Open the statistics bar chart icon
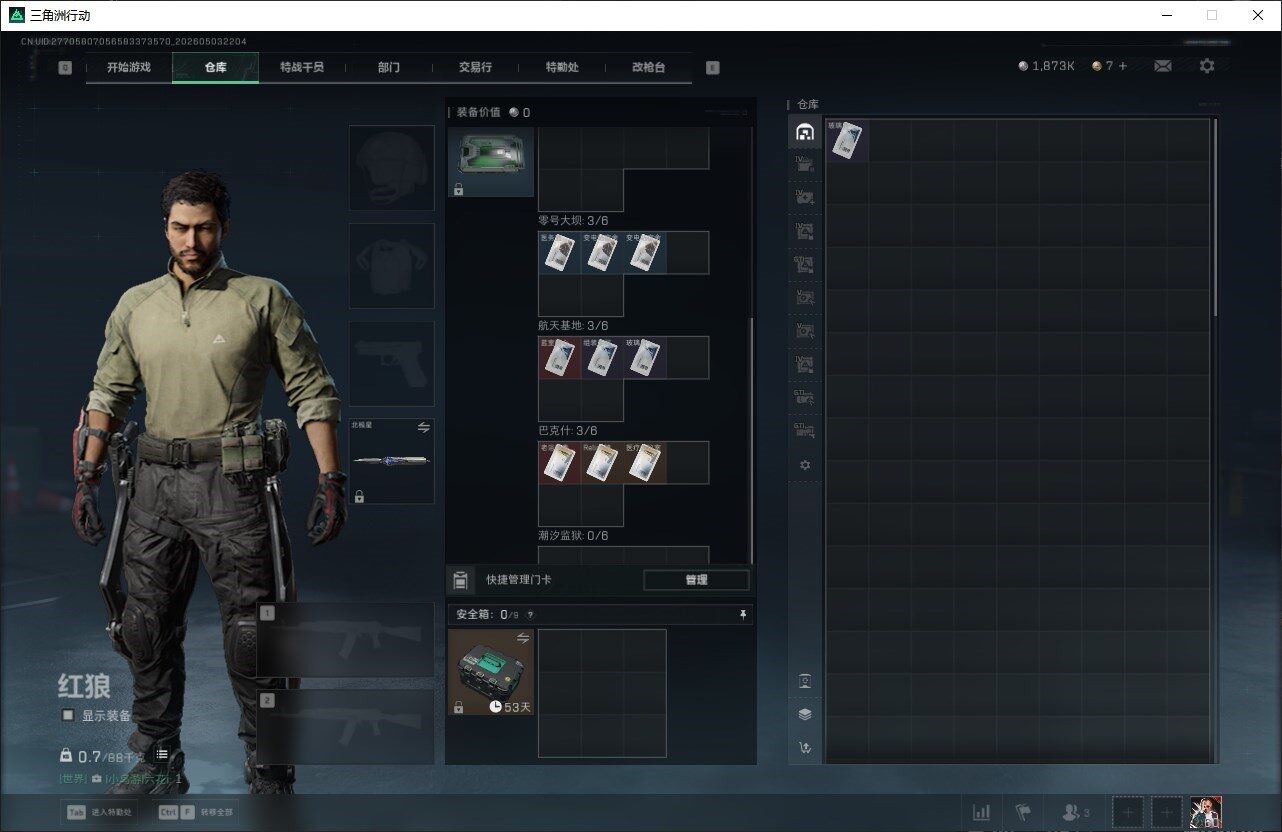Screen dimensions: 1282x832 click(982, 812)
